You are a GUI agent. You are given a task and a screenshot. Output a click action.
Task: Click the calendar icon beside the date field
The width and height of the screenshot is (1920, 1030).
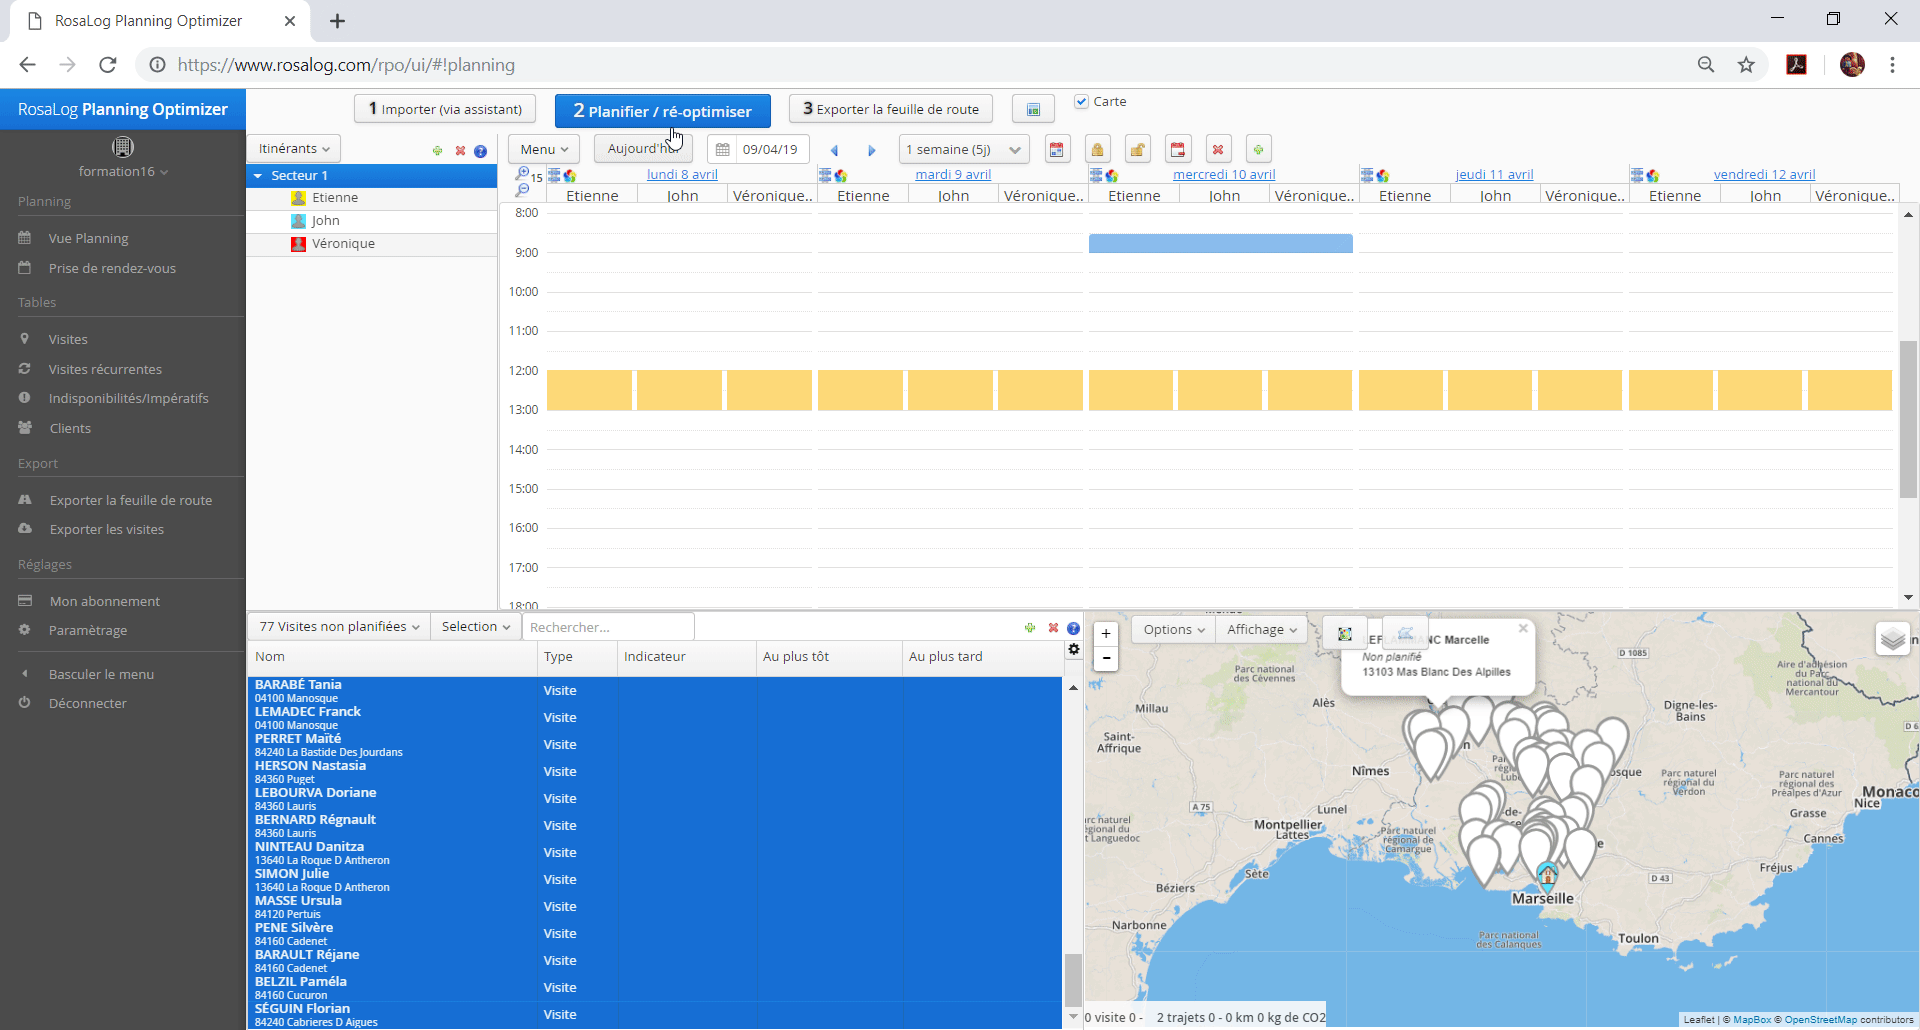pyautogui.click(x=723, y=150)
